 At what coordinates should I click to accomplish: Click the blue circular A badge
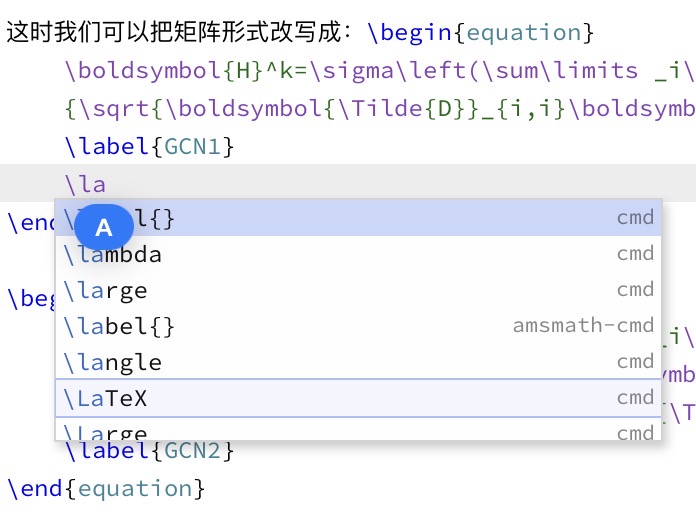tap(104, 228)
